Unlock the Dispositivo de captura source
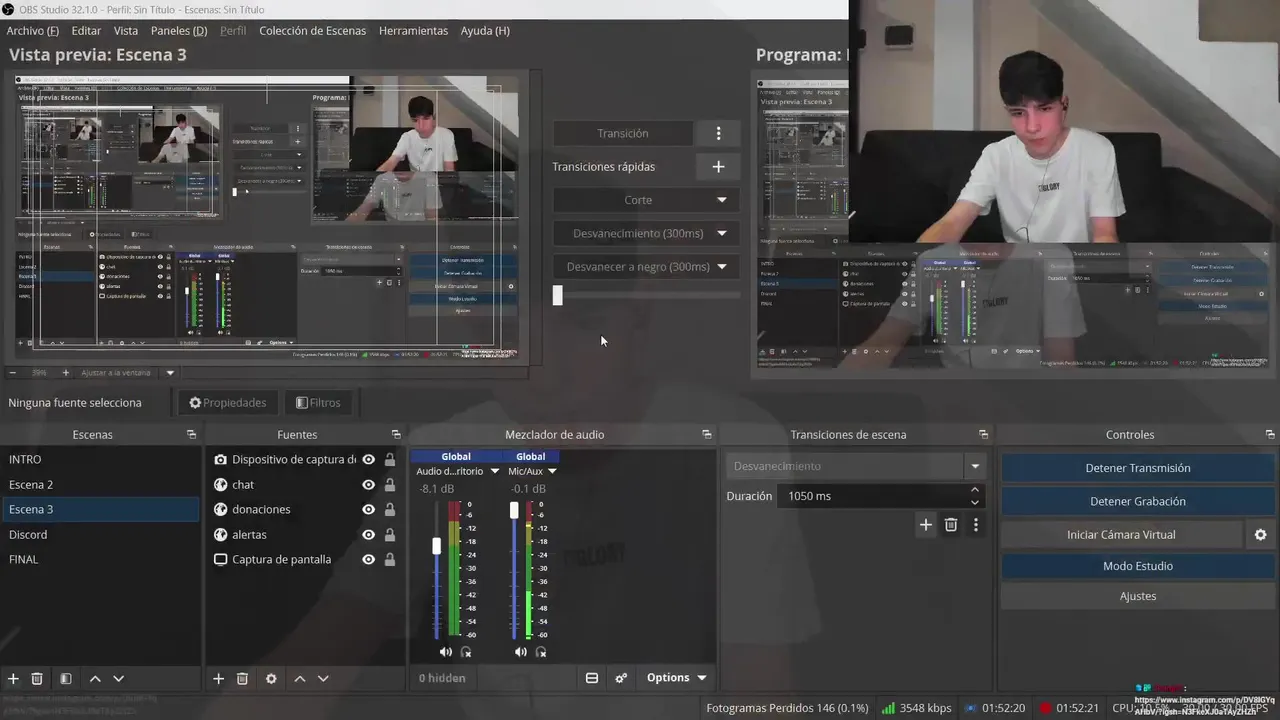The image size is (1280, 720). [x=390, y=460]
